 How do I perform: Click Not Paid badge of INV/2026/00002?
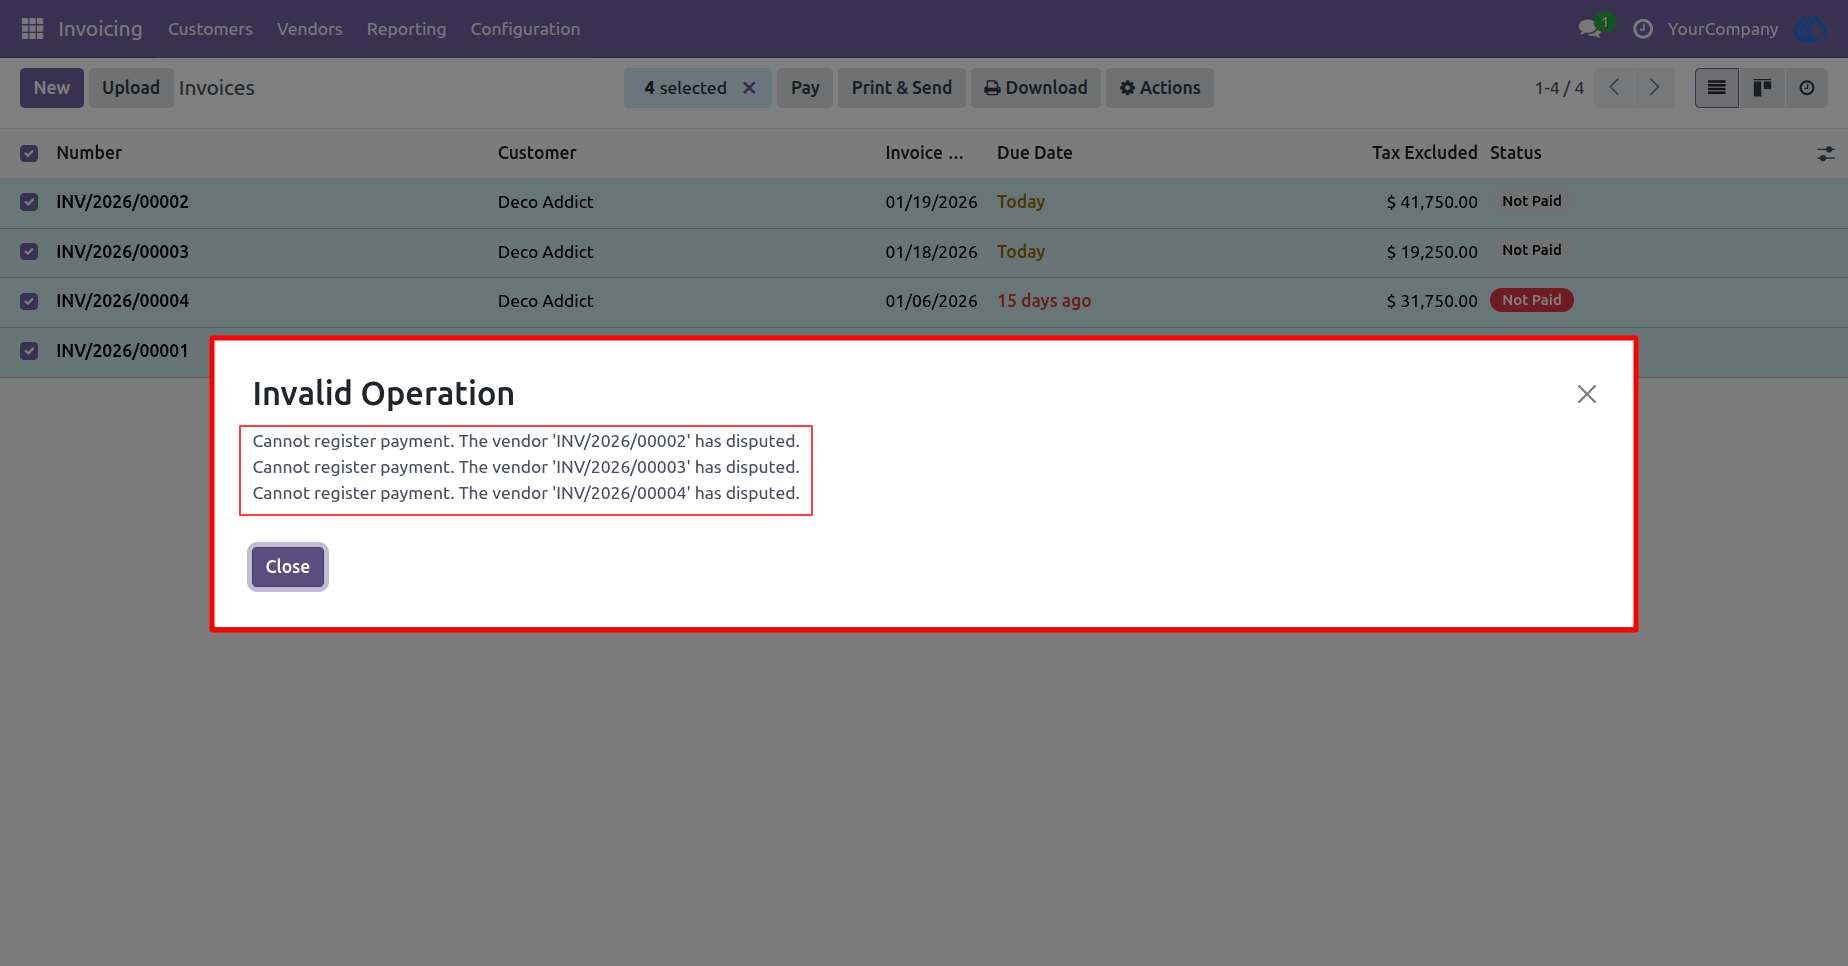(x=1532, y=201)
